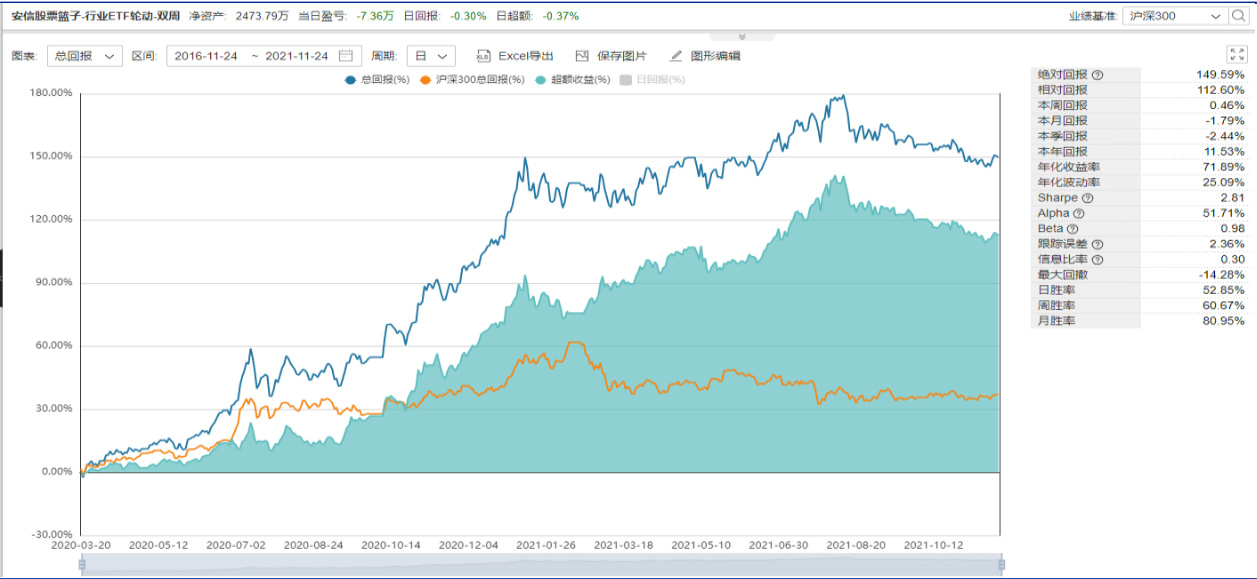Open the 周期 period dropdown

tap(431, 56)
